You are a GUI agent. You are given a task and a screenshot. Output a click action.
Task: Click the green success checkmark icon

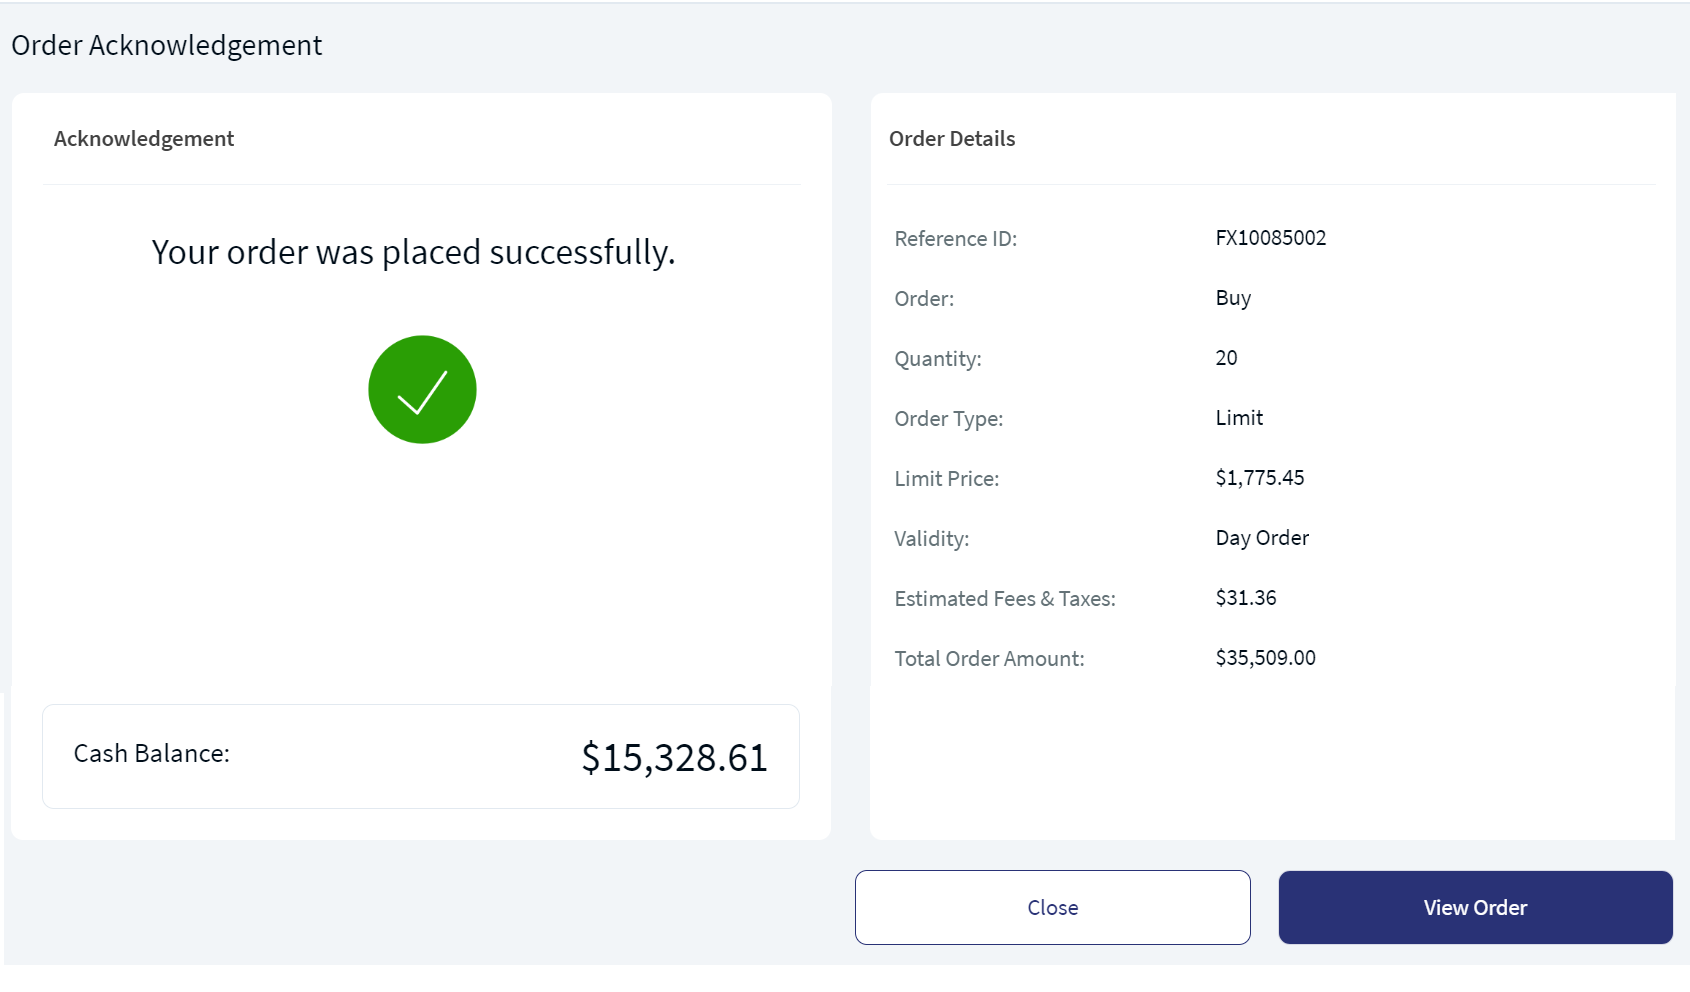pos(422,389)
